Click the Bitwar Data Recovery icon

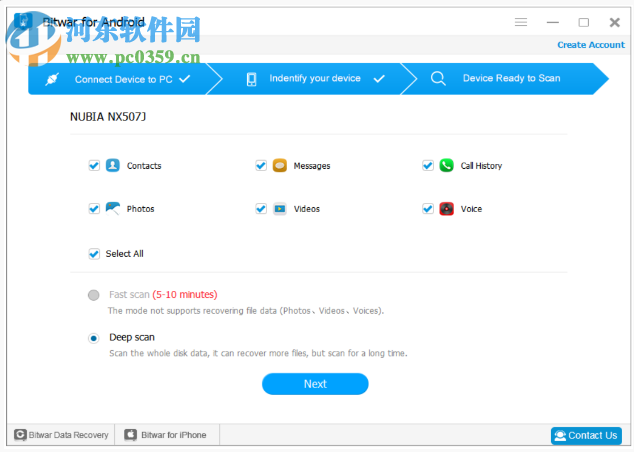tap(20, 435)
